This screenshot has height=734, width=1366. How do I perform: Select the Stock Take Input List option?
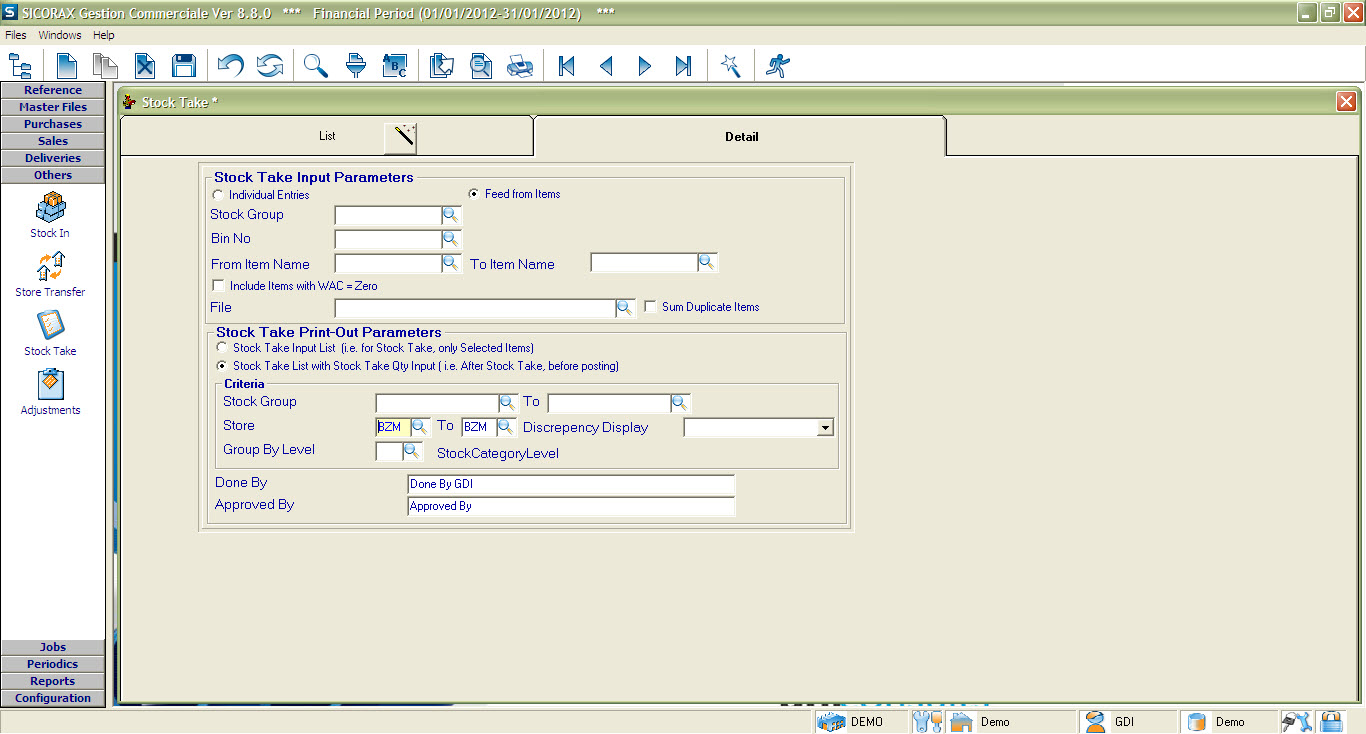pos(222,348)
